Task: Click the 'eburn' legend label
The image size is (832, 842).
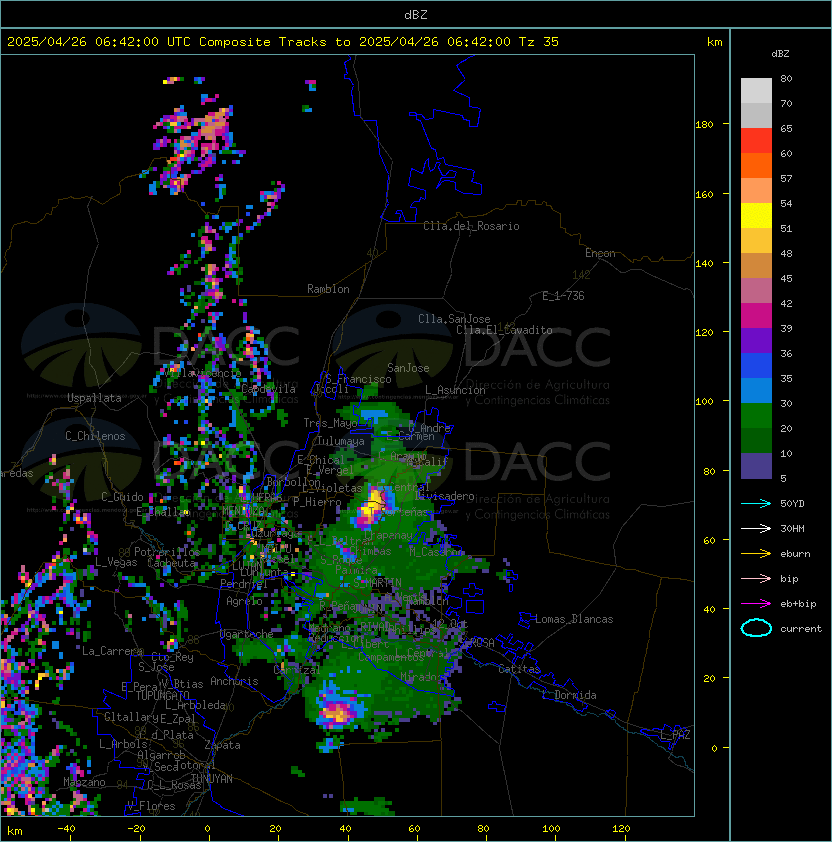Action: pyautogui.click(x=795, y=554)
